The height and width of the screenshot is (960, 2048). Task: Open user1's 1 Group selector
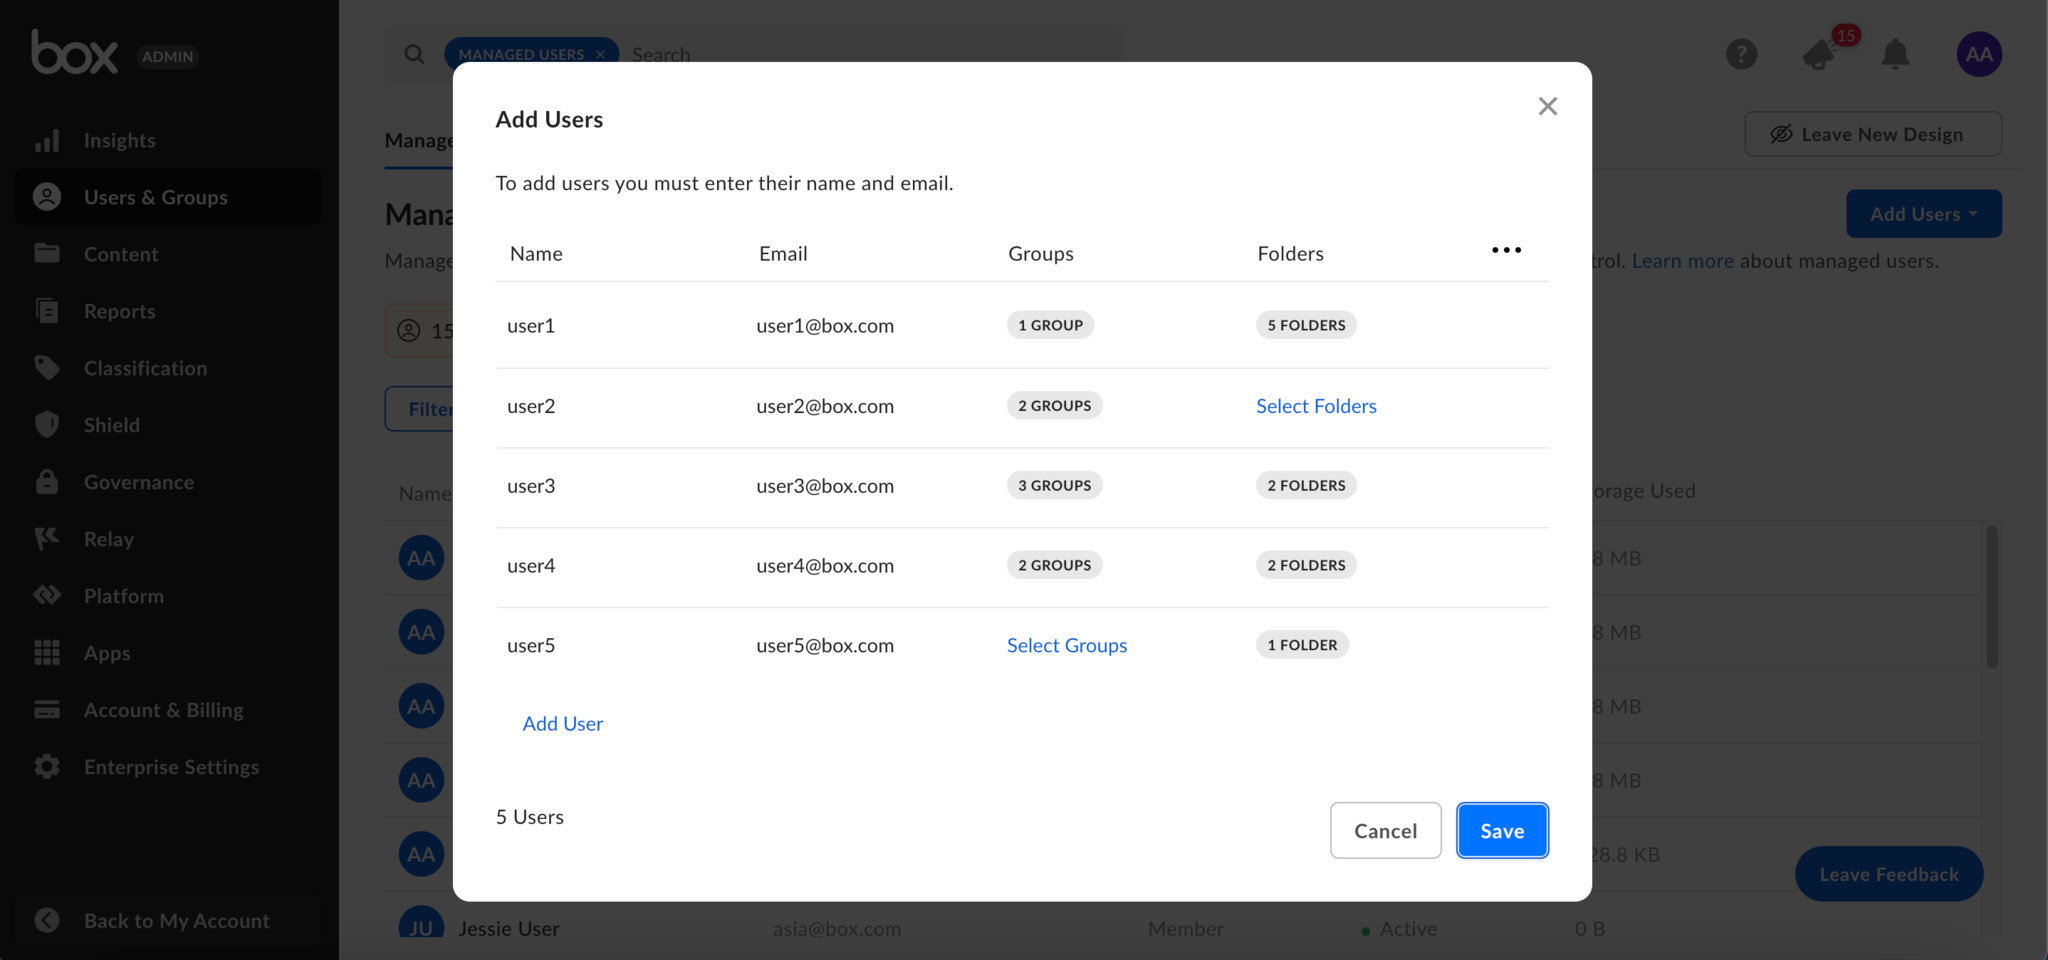click(1050, 325)
